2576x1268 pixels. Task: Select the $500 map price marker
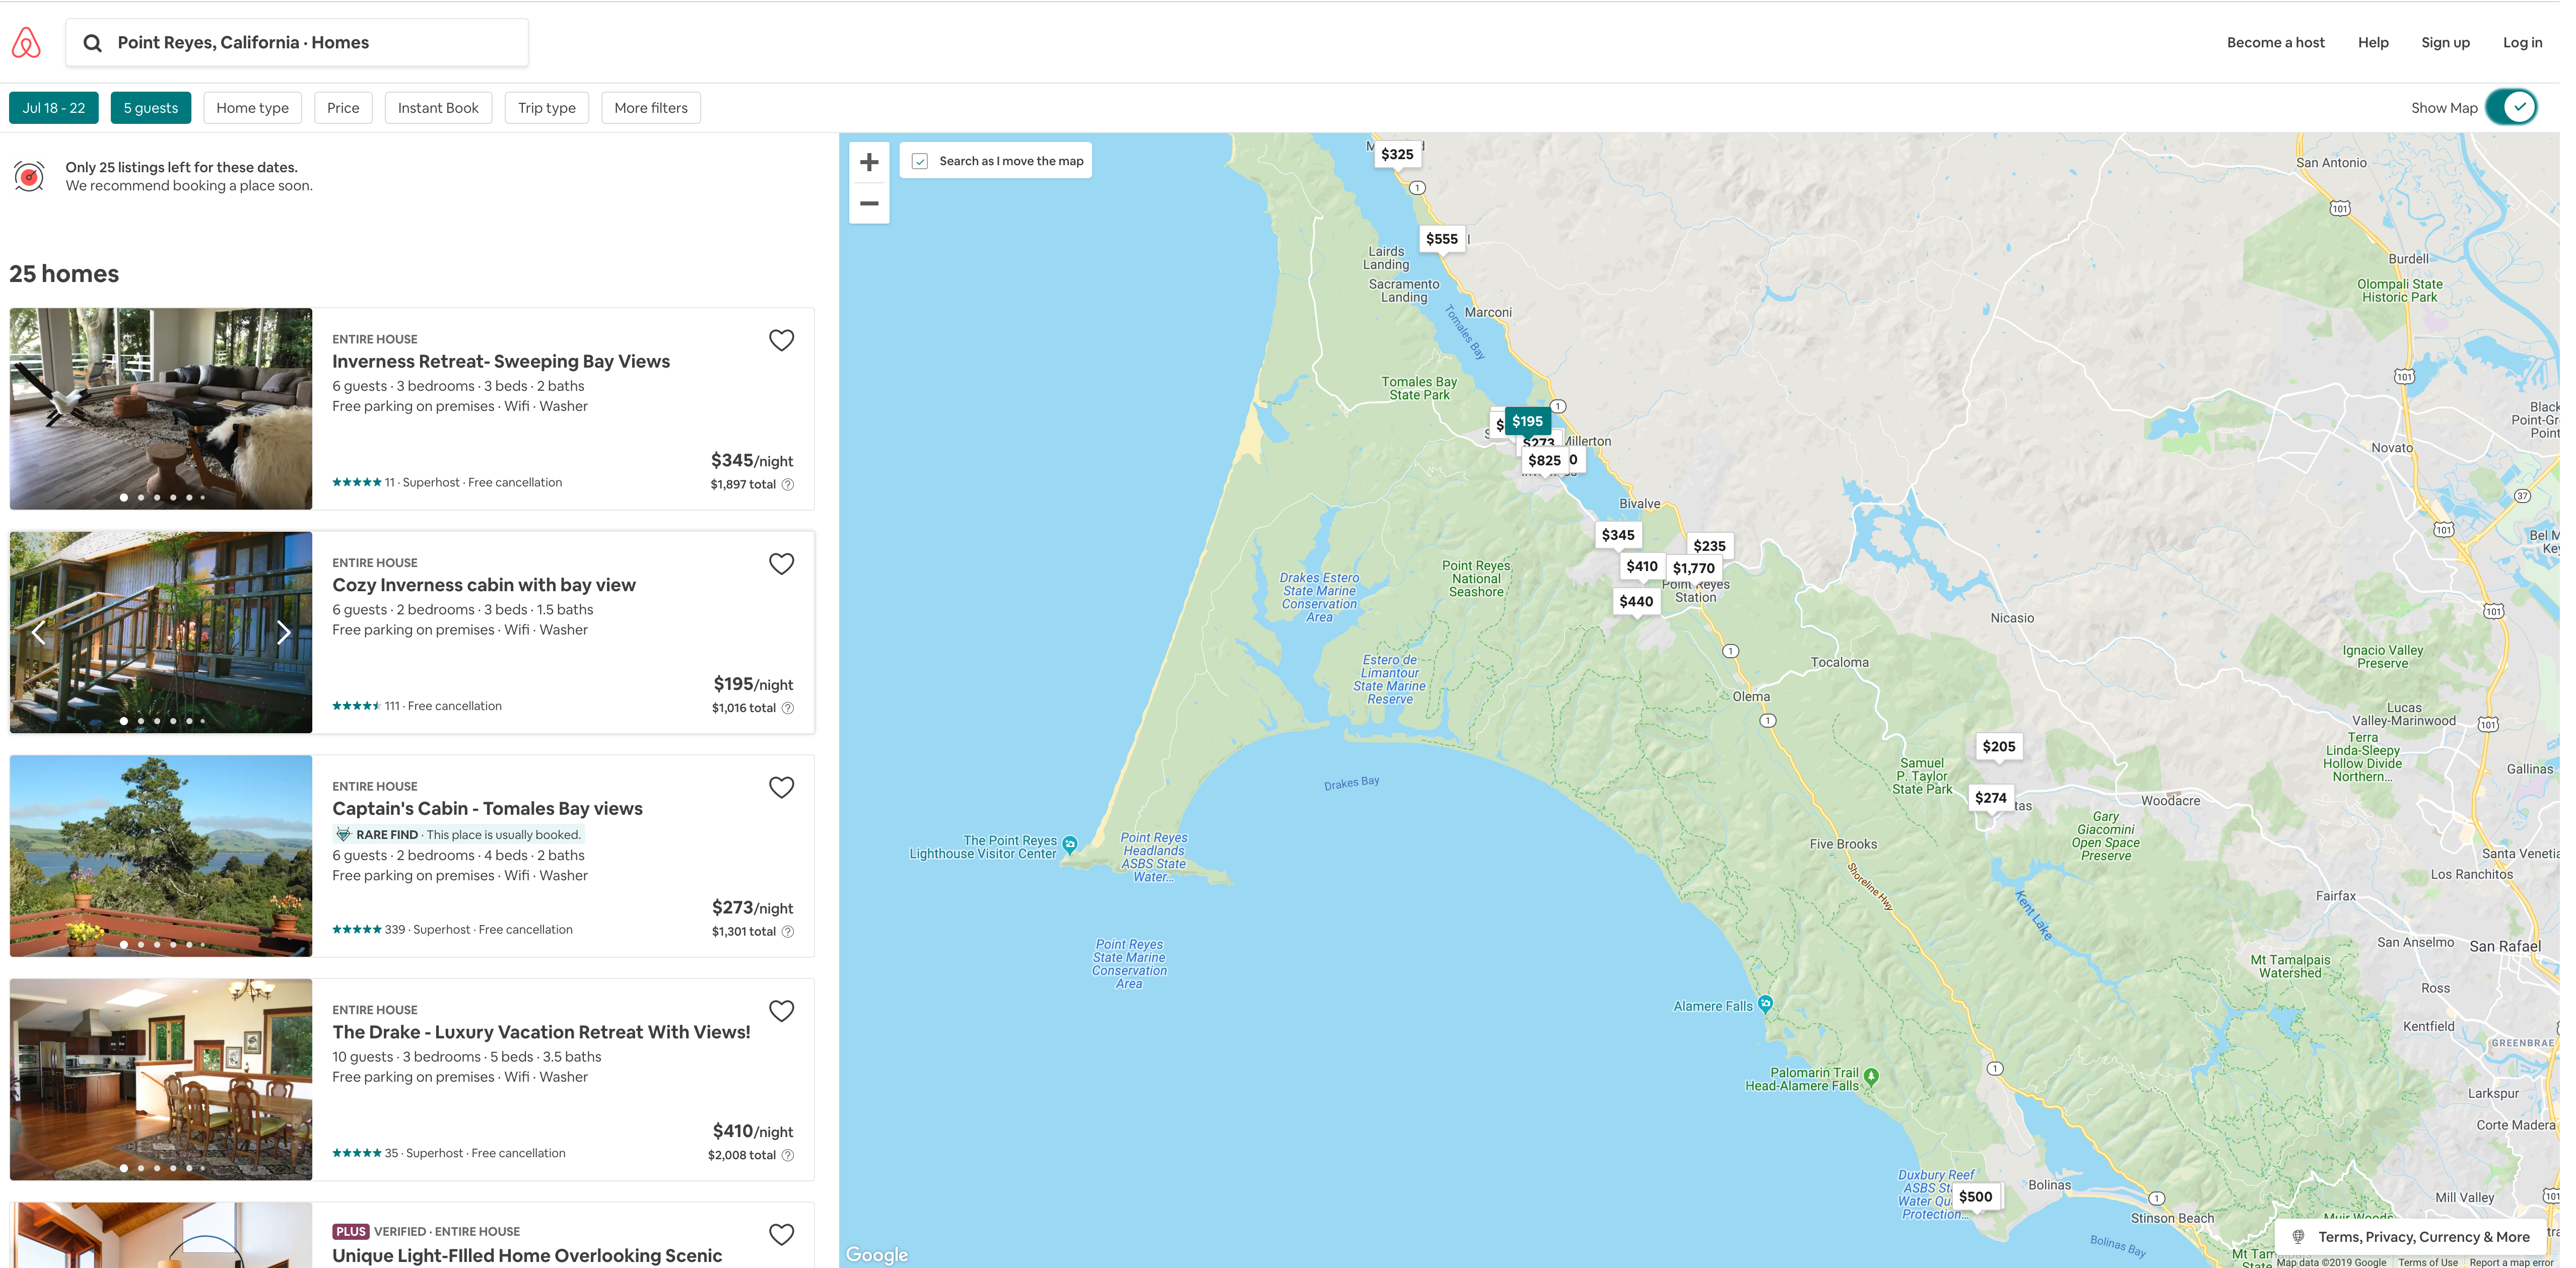[x=1975, y=1197]
